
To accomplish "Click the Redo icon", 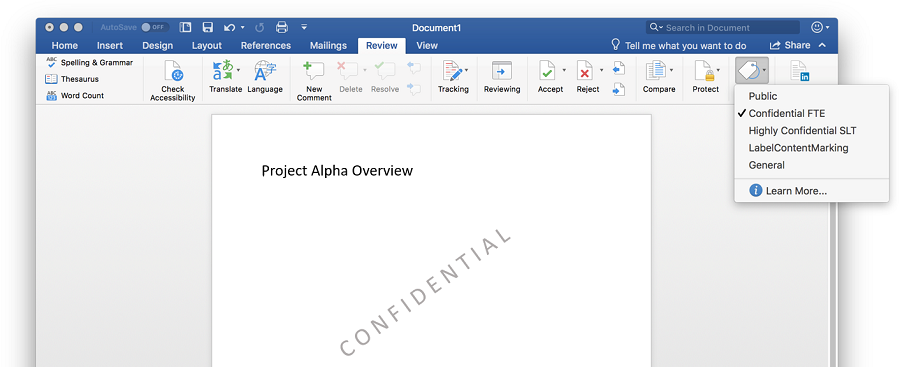I will [x=259, y=27].
